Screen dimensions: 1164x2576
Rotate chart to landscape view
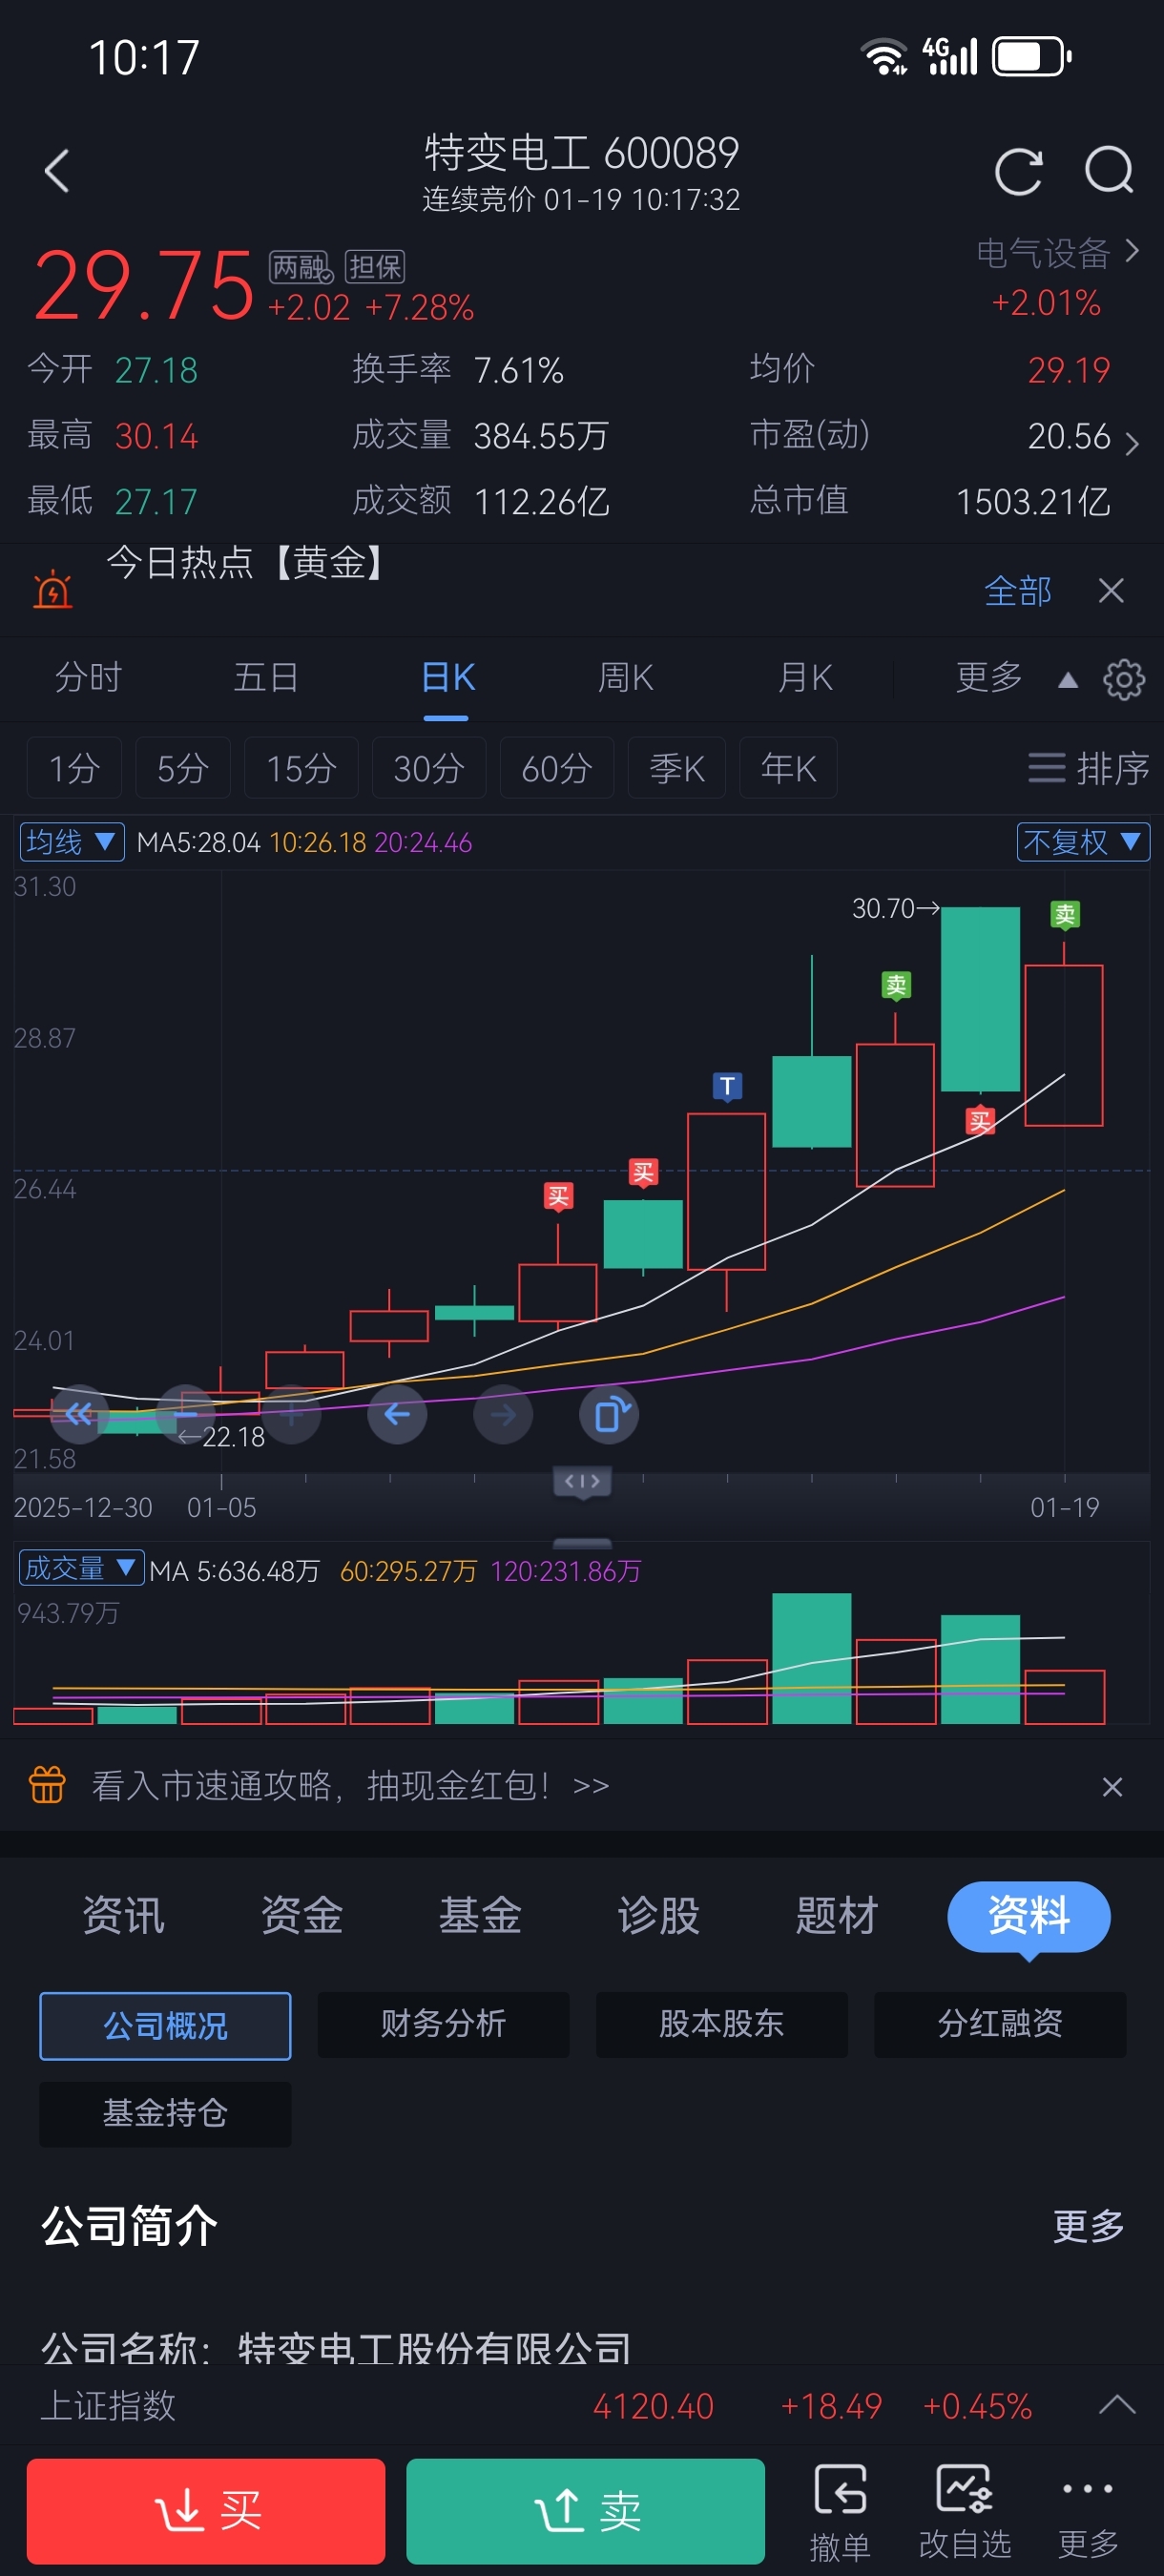[x=609, y=1414]
